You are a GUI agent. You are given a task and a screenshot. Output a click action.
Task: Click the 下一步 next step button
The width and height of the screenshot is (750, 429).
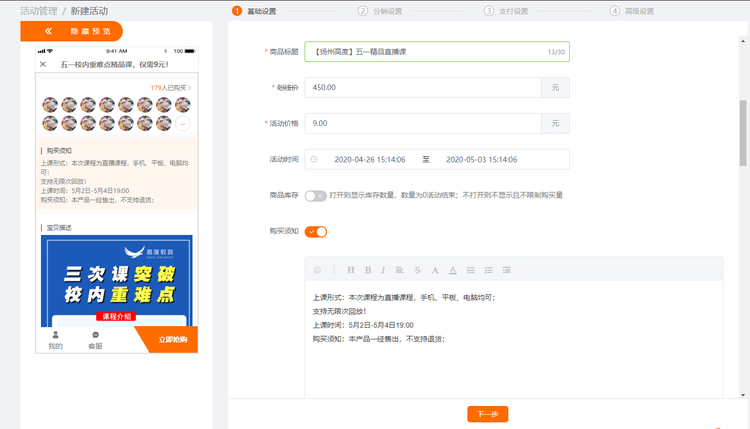click(487, 414)
